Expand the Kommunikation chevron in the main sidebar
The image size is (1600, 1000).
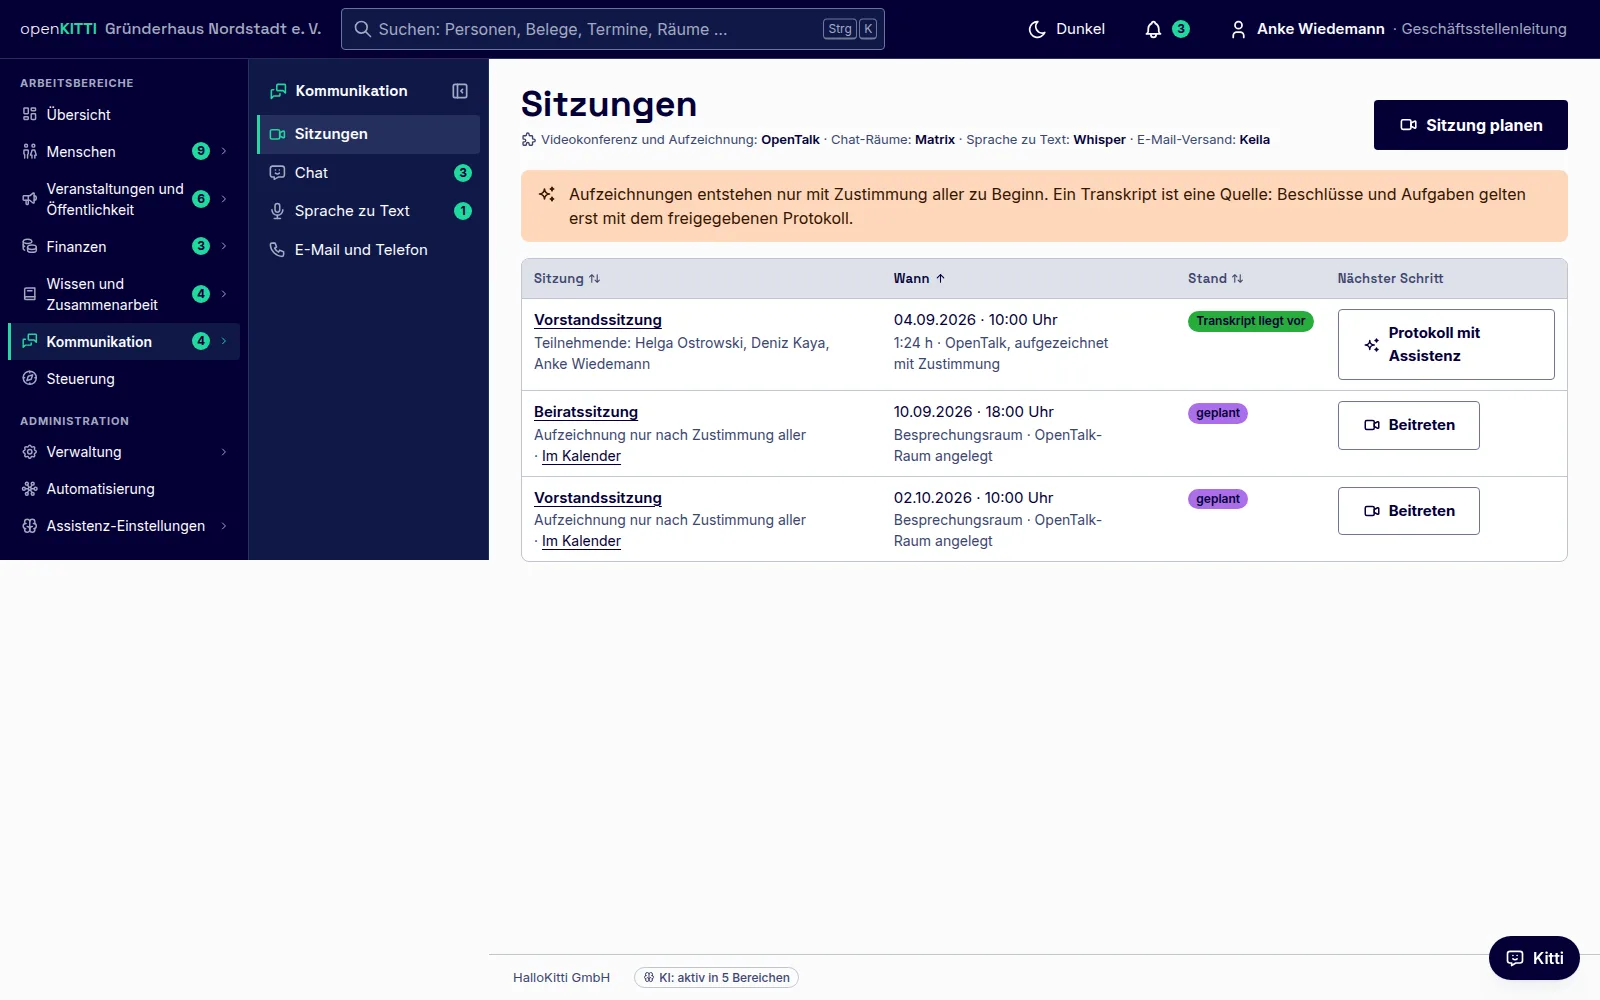[224, 341]
